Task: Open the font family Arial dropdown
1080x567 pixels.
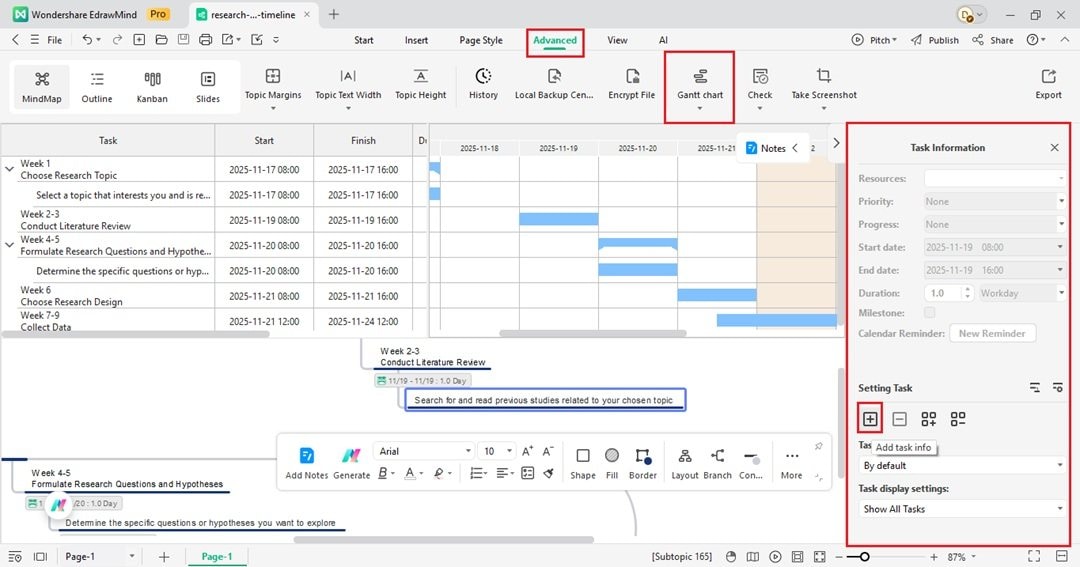Action: 424,451
